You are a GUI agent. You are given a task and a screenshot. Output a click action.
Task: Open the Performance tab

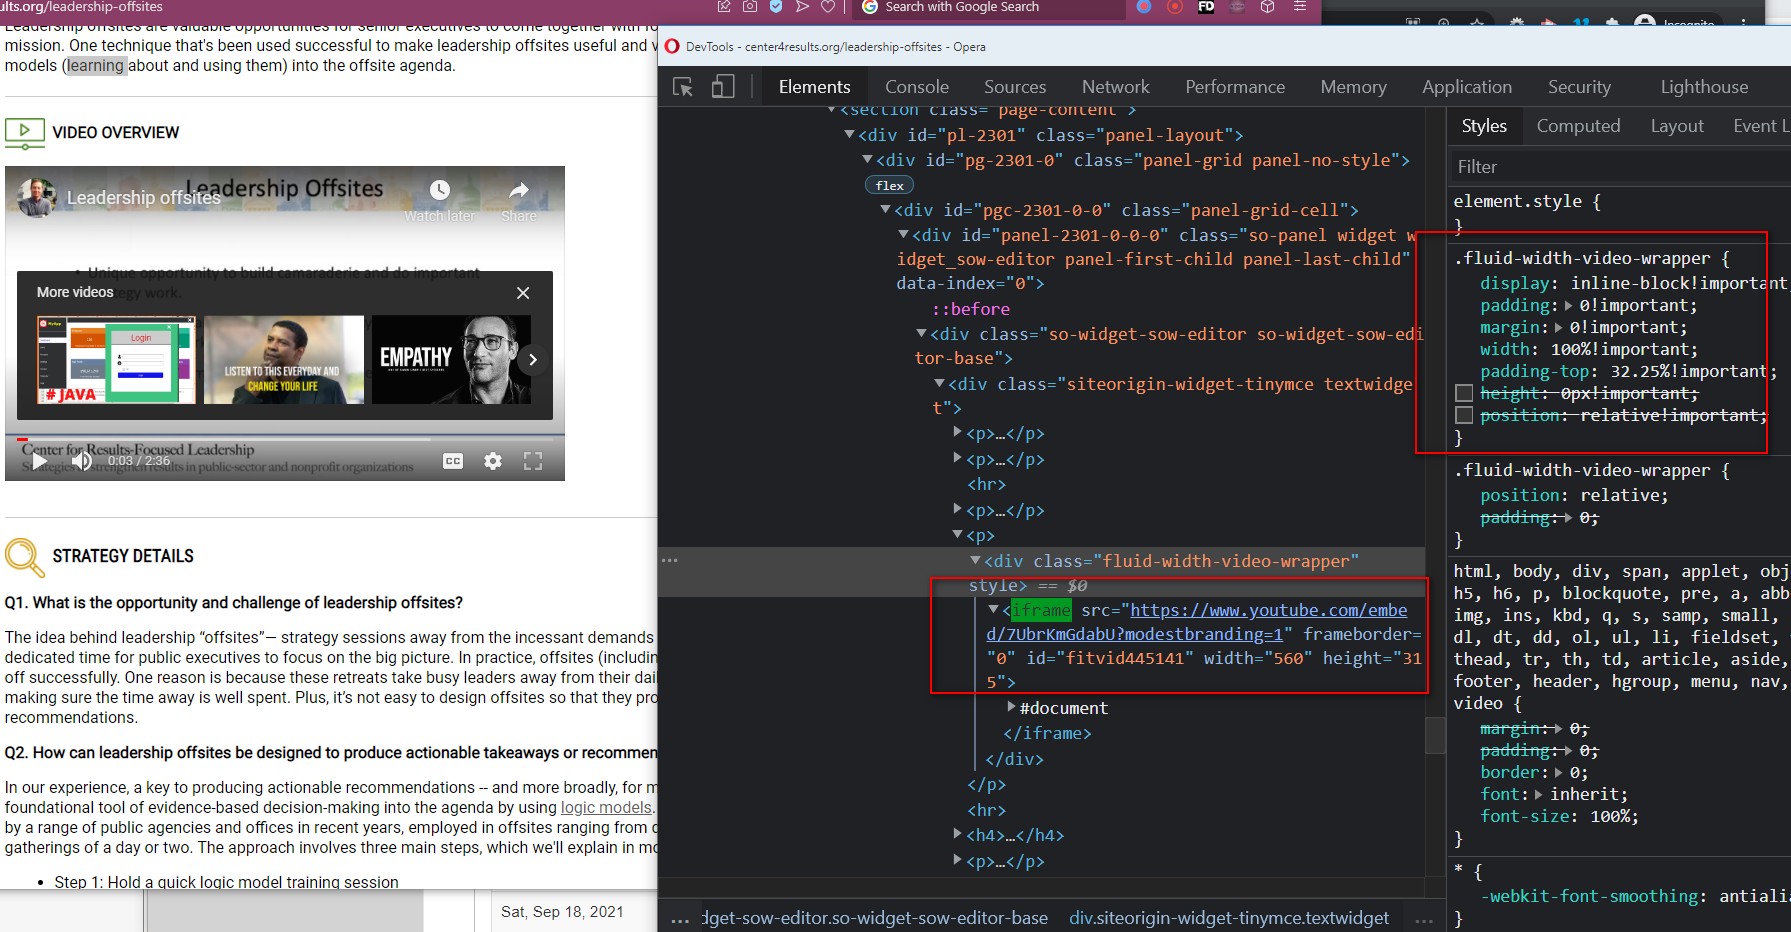click(x=1235, y=87)
